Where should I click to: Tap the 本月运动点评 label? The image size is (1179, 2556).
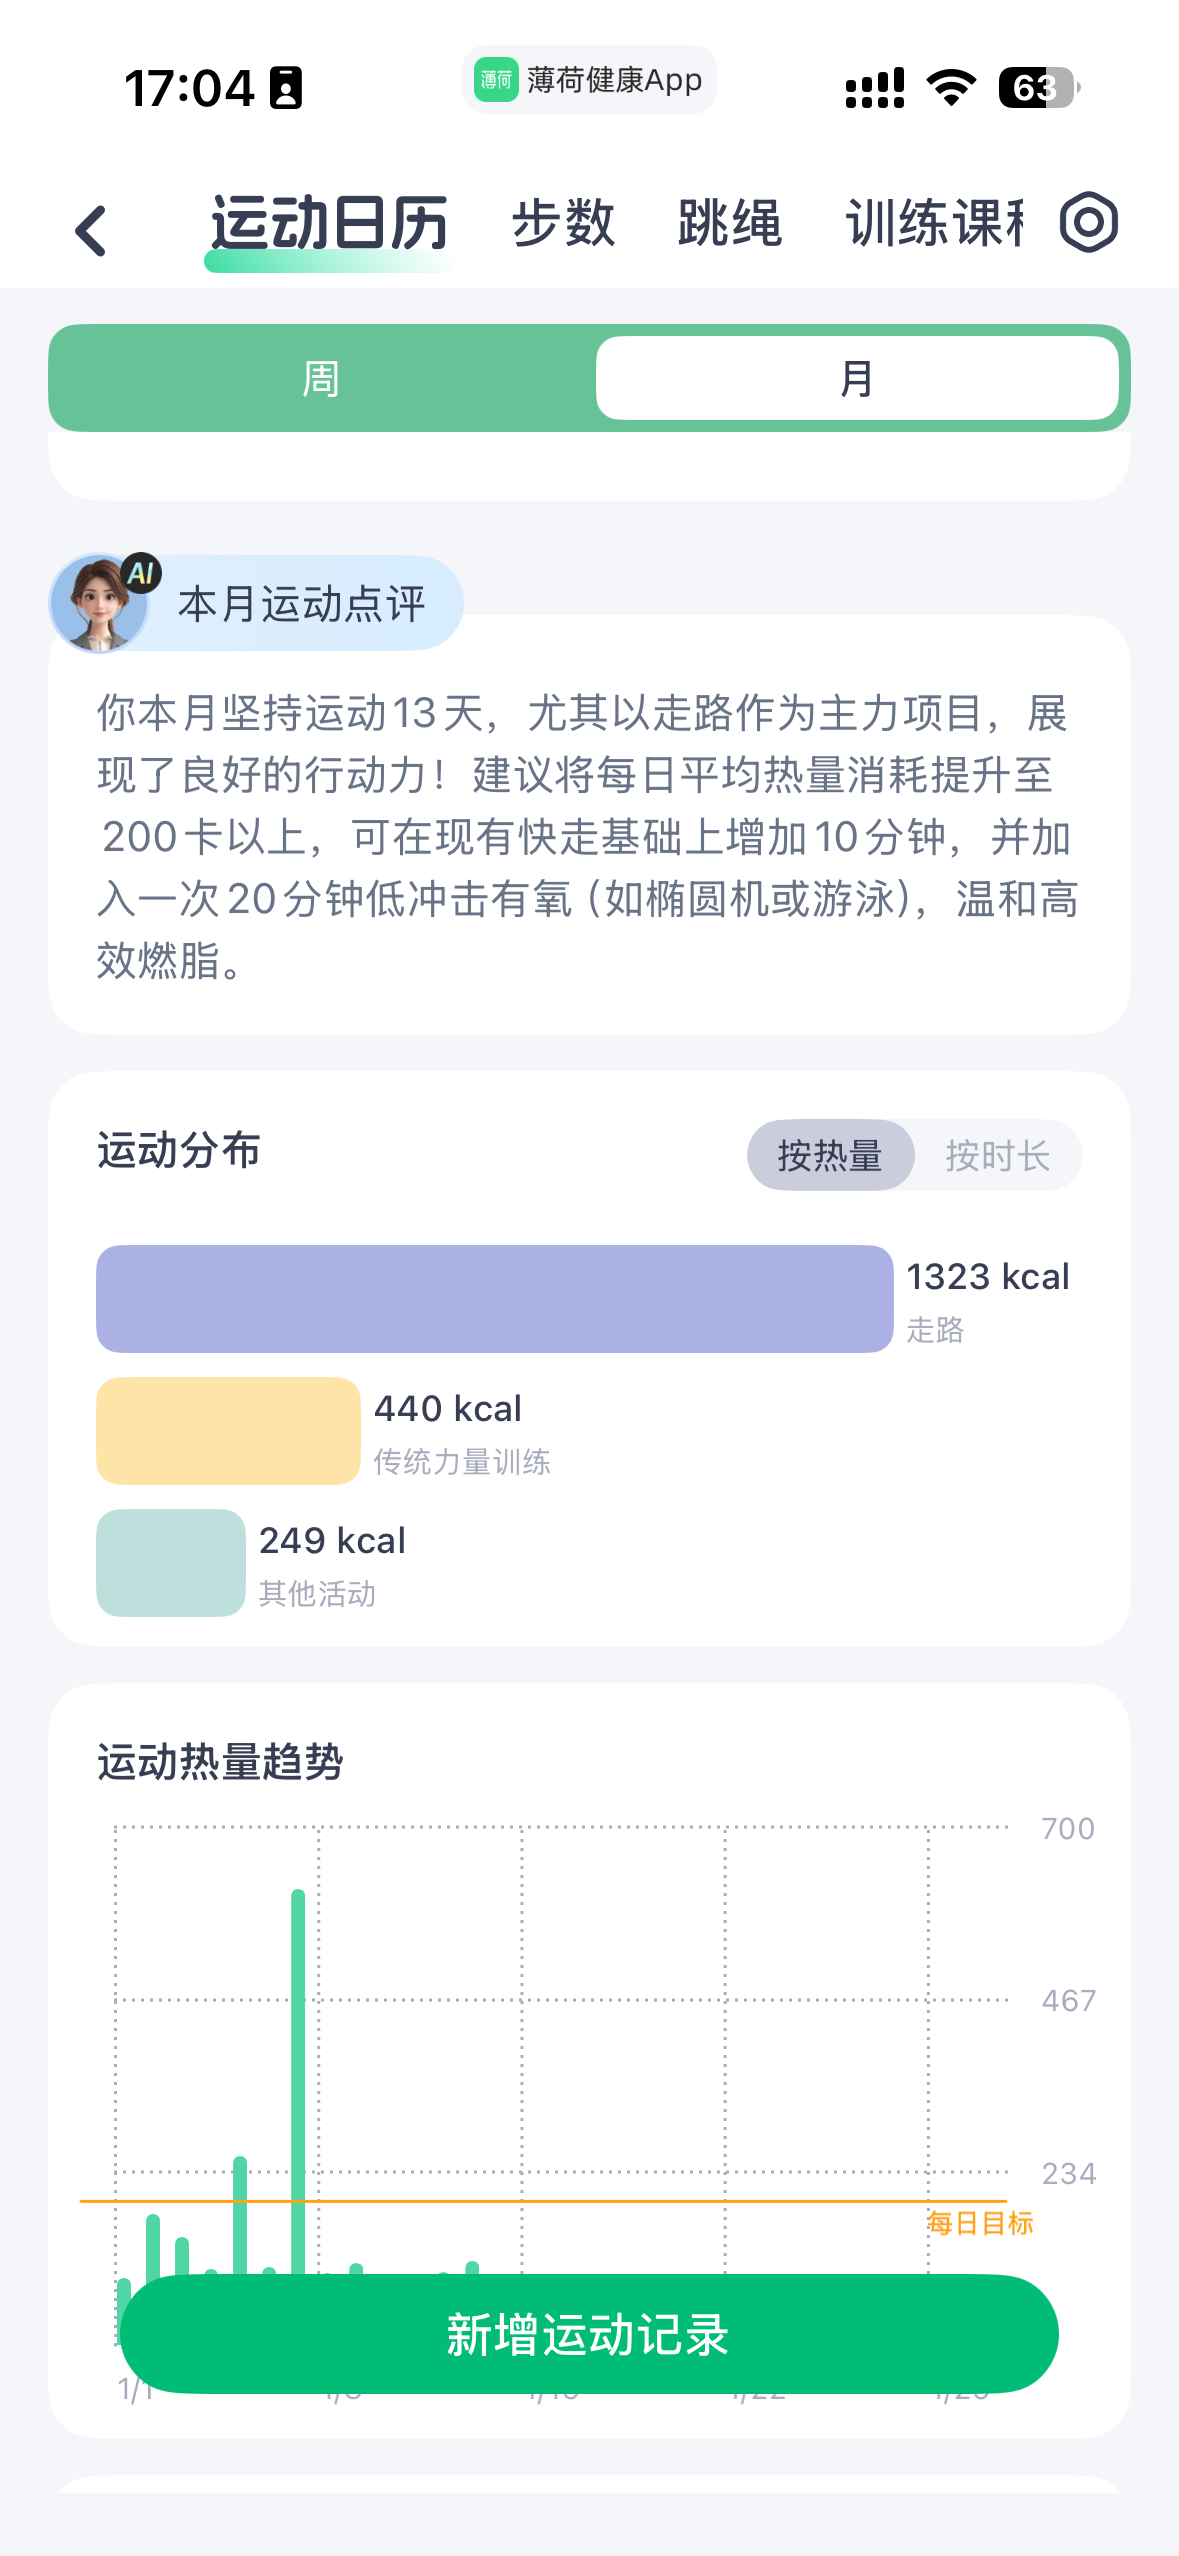[301, 604]
